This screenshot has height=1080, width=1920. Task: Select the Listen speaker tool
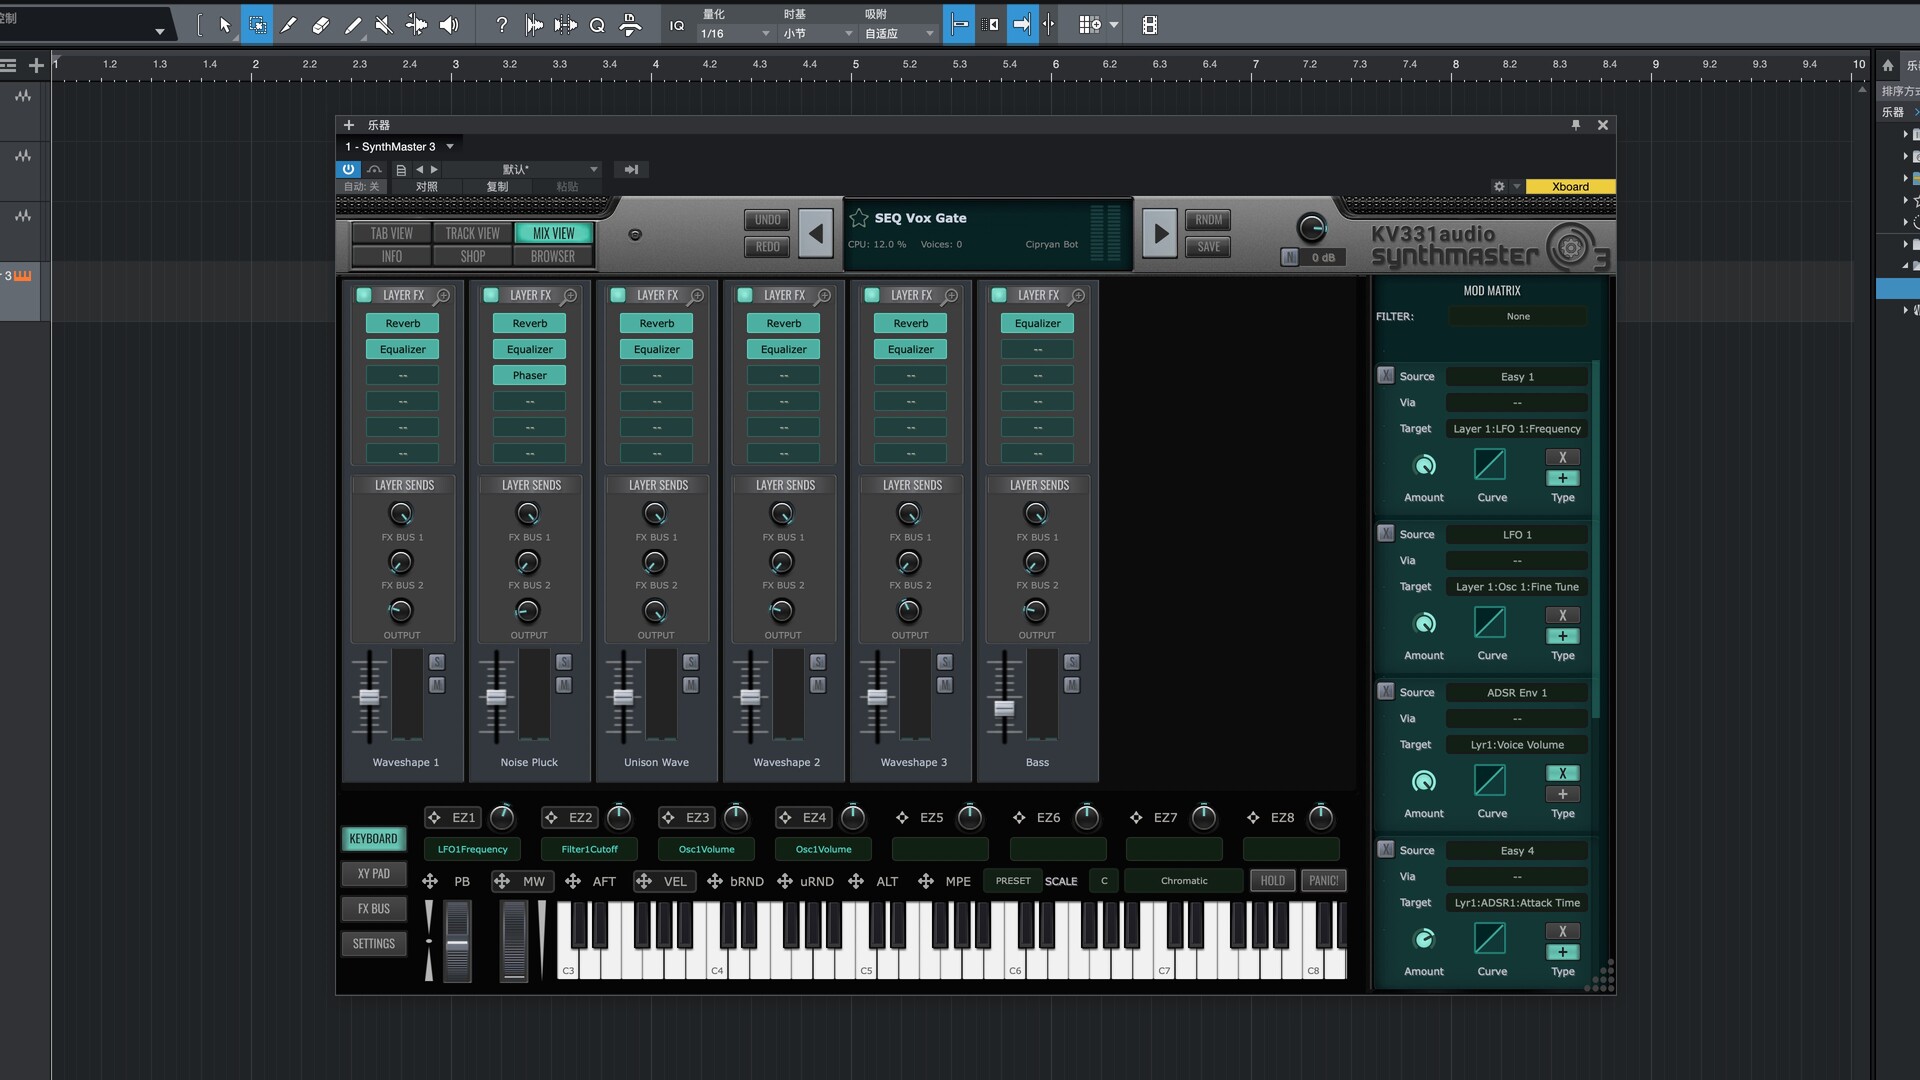[449, 25]
